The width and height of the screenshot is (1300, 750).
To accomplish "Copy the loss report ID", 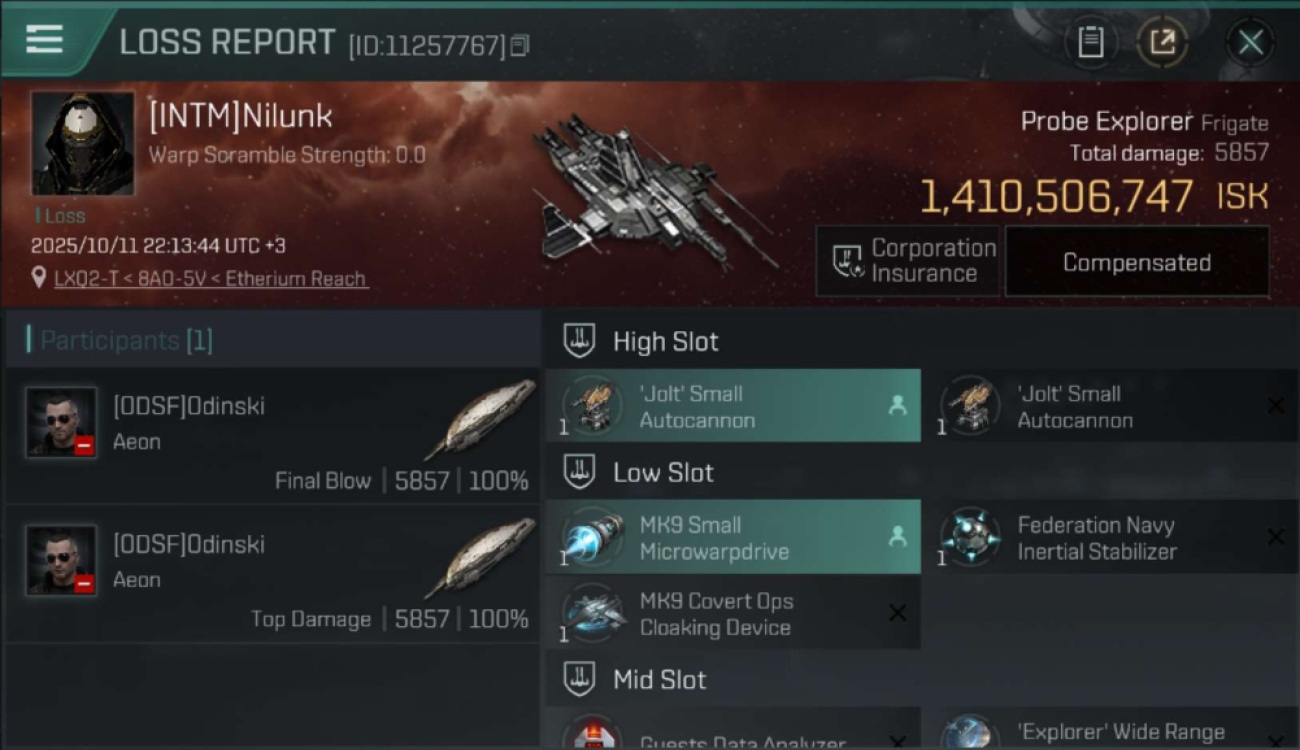I will pos(519,45).
